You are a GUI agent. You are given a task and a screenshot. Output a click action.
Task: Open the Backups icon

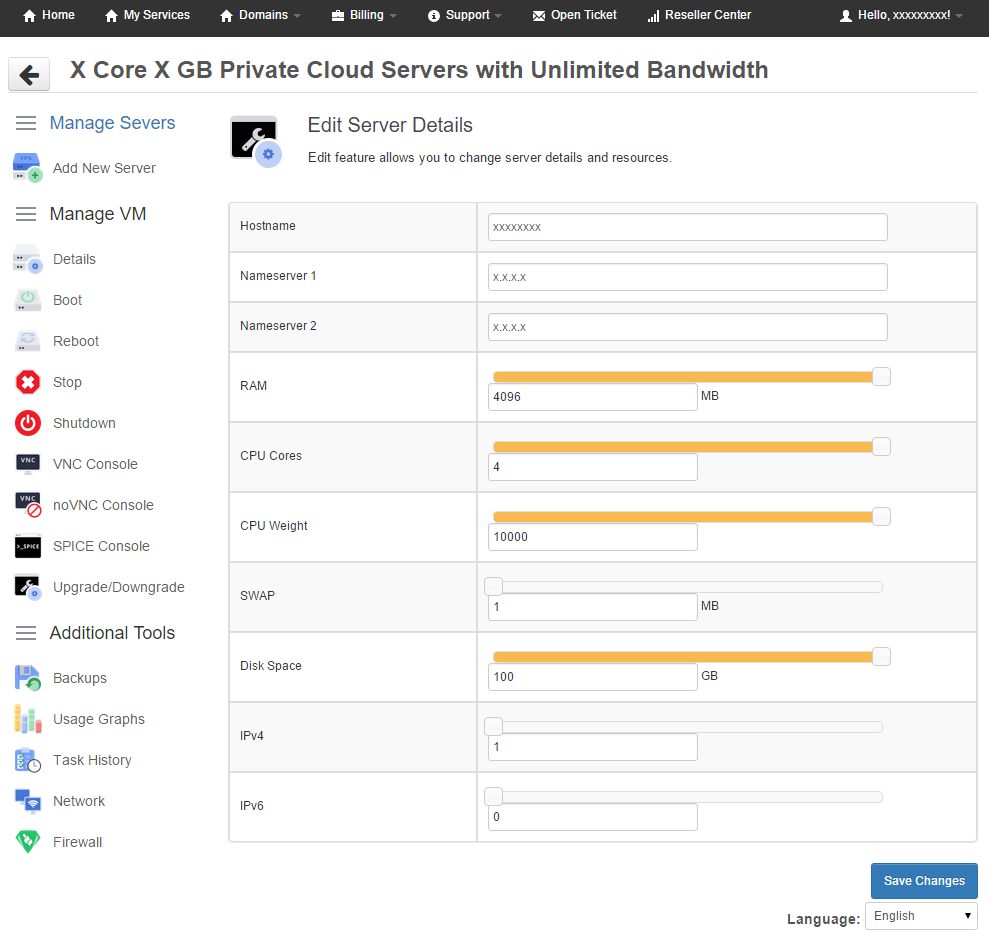28,678
